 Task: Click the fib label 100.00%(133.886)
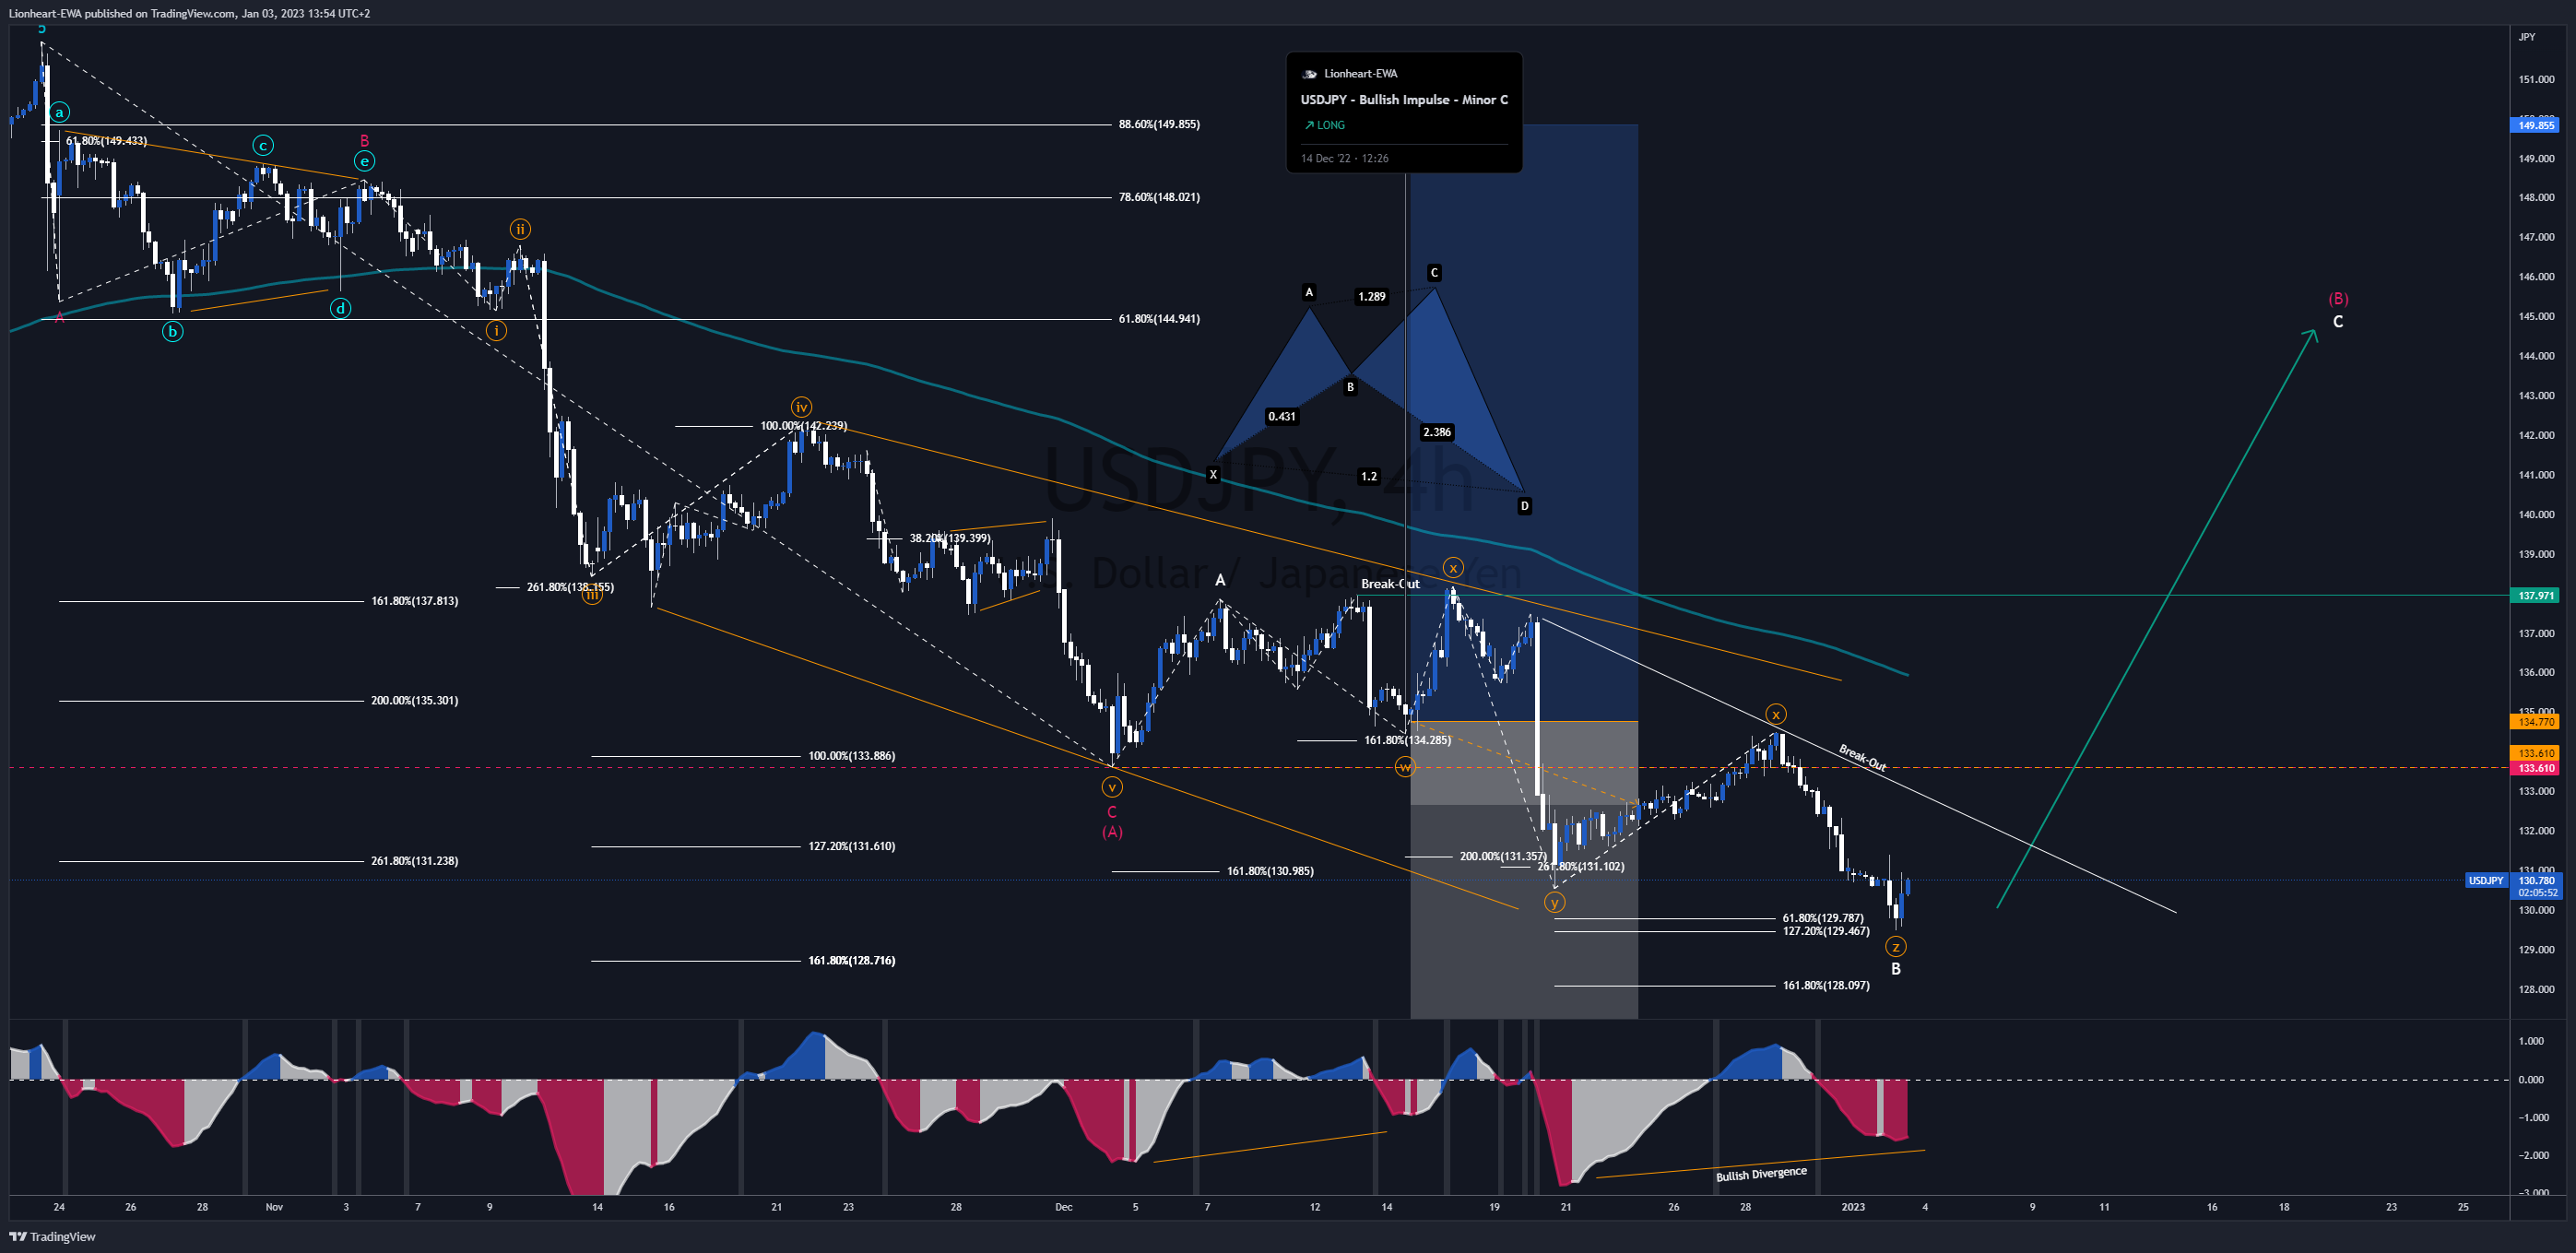(851, 756)
